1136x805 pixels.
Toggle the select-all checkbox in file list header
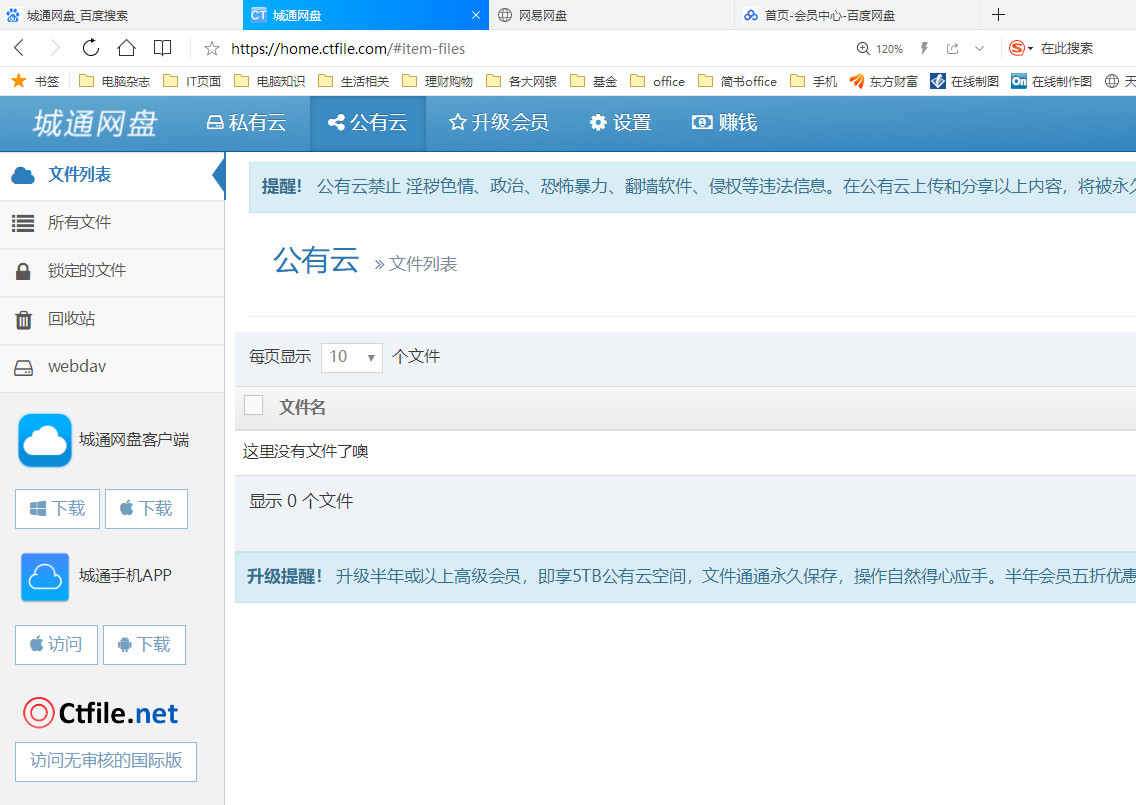click(x=254, y=405)
